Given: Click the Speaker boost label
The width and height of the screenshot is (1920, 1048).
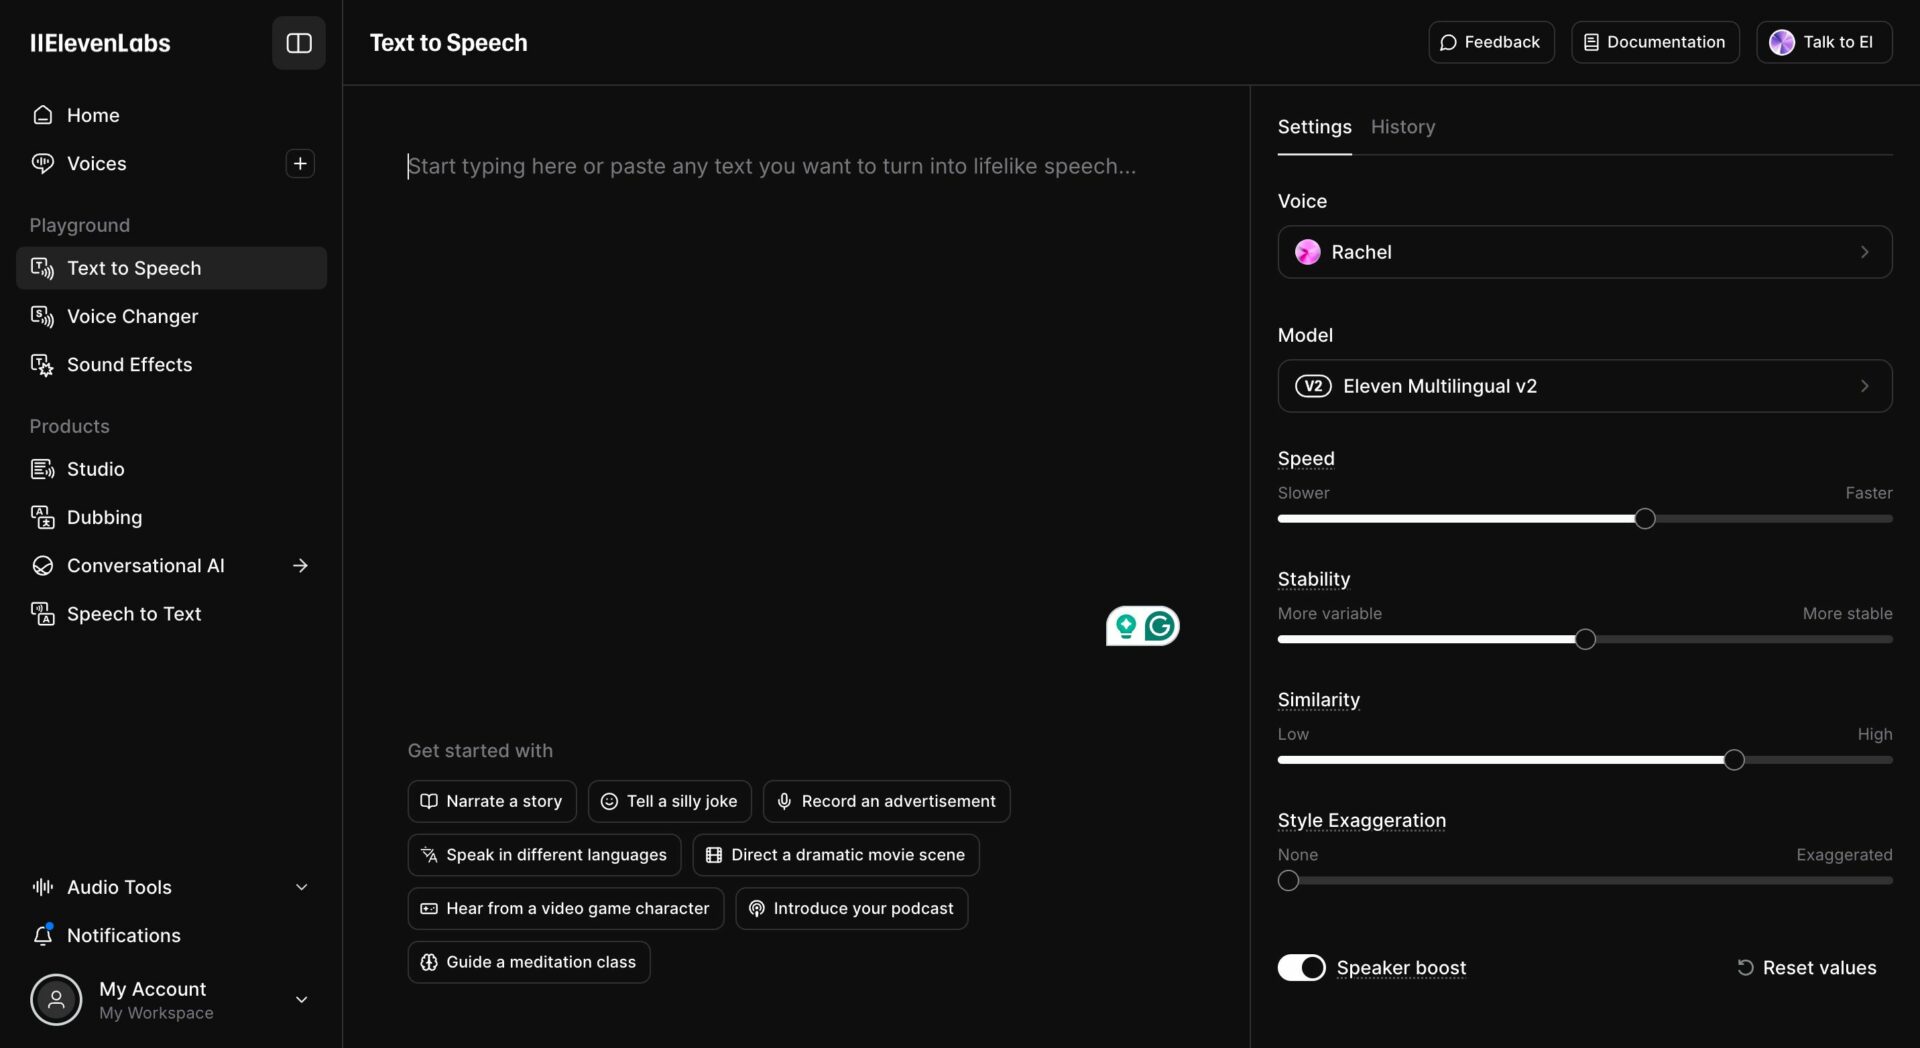Looking at the screenshot, I should pos(1401,968).
